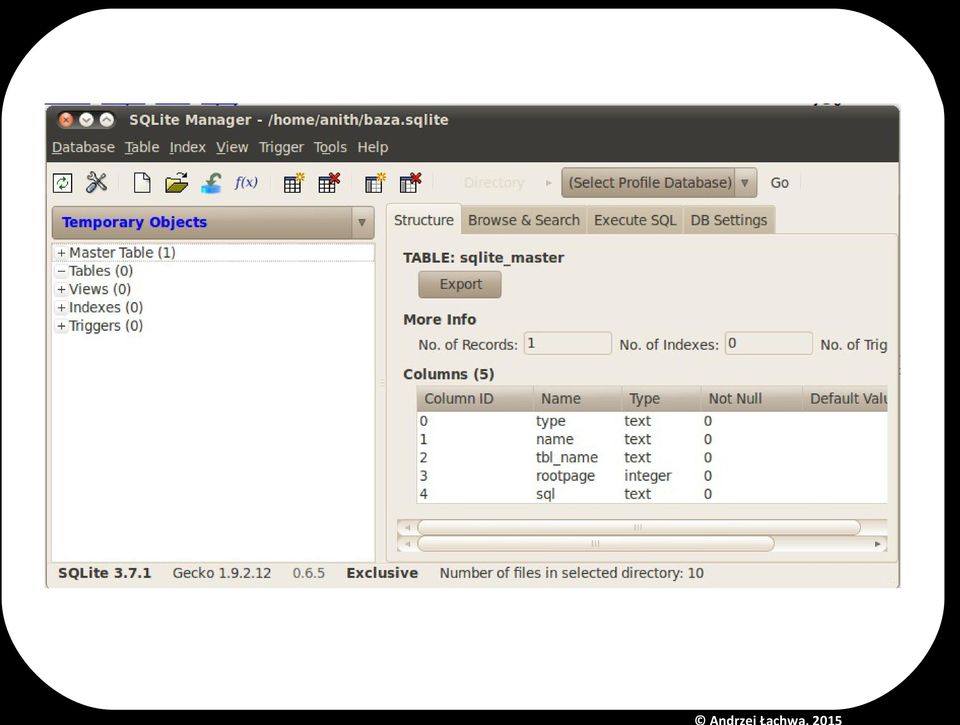Sort by Name column header
The height and width of the screenshot is (725, 960).
578,399
